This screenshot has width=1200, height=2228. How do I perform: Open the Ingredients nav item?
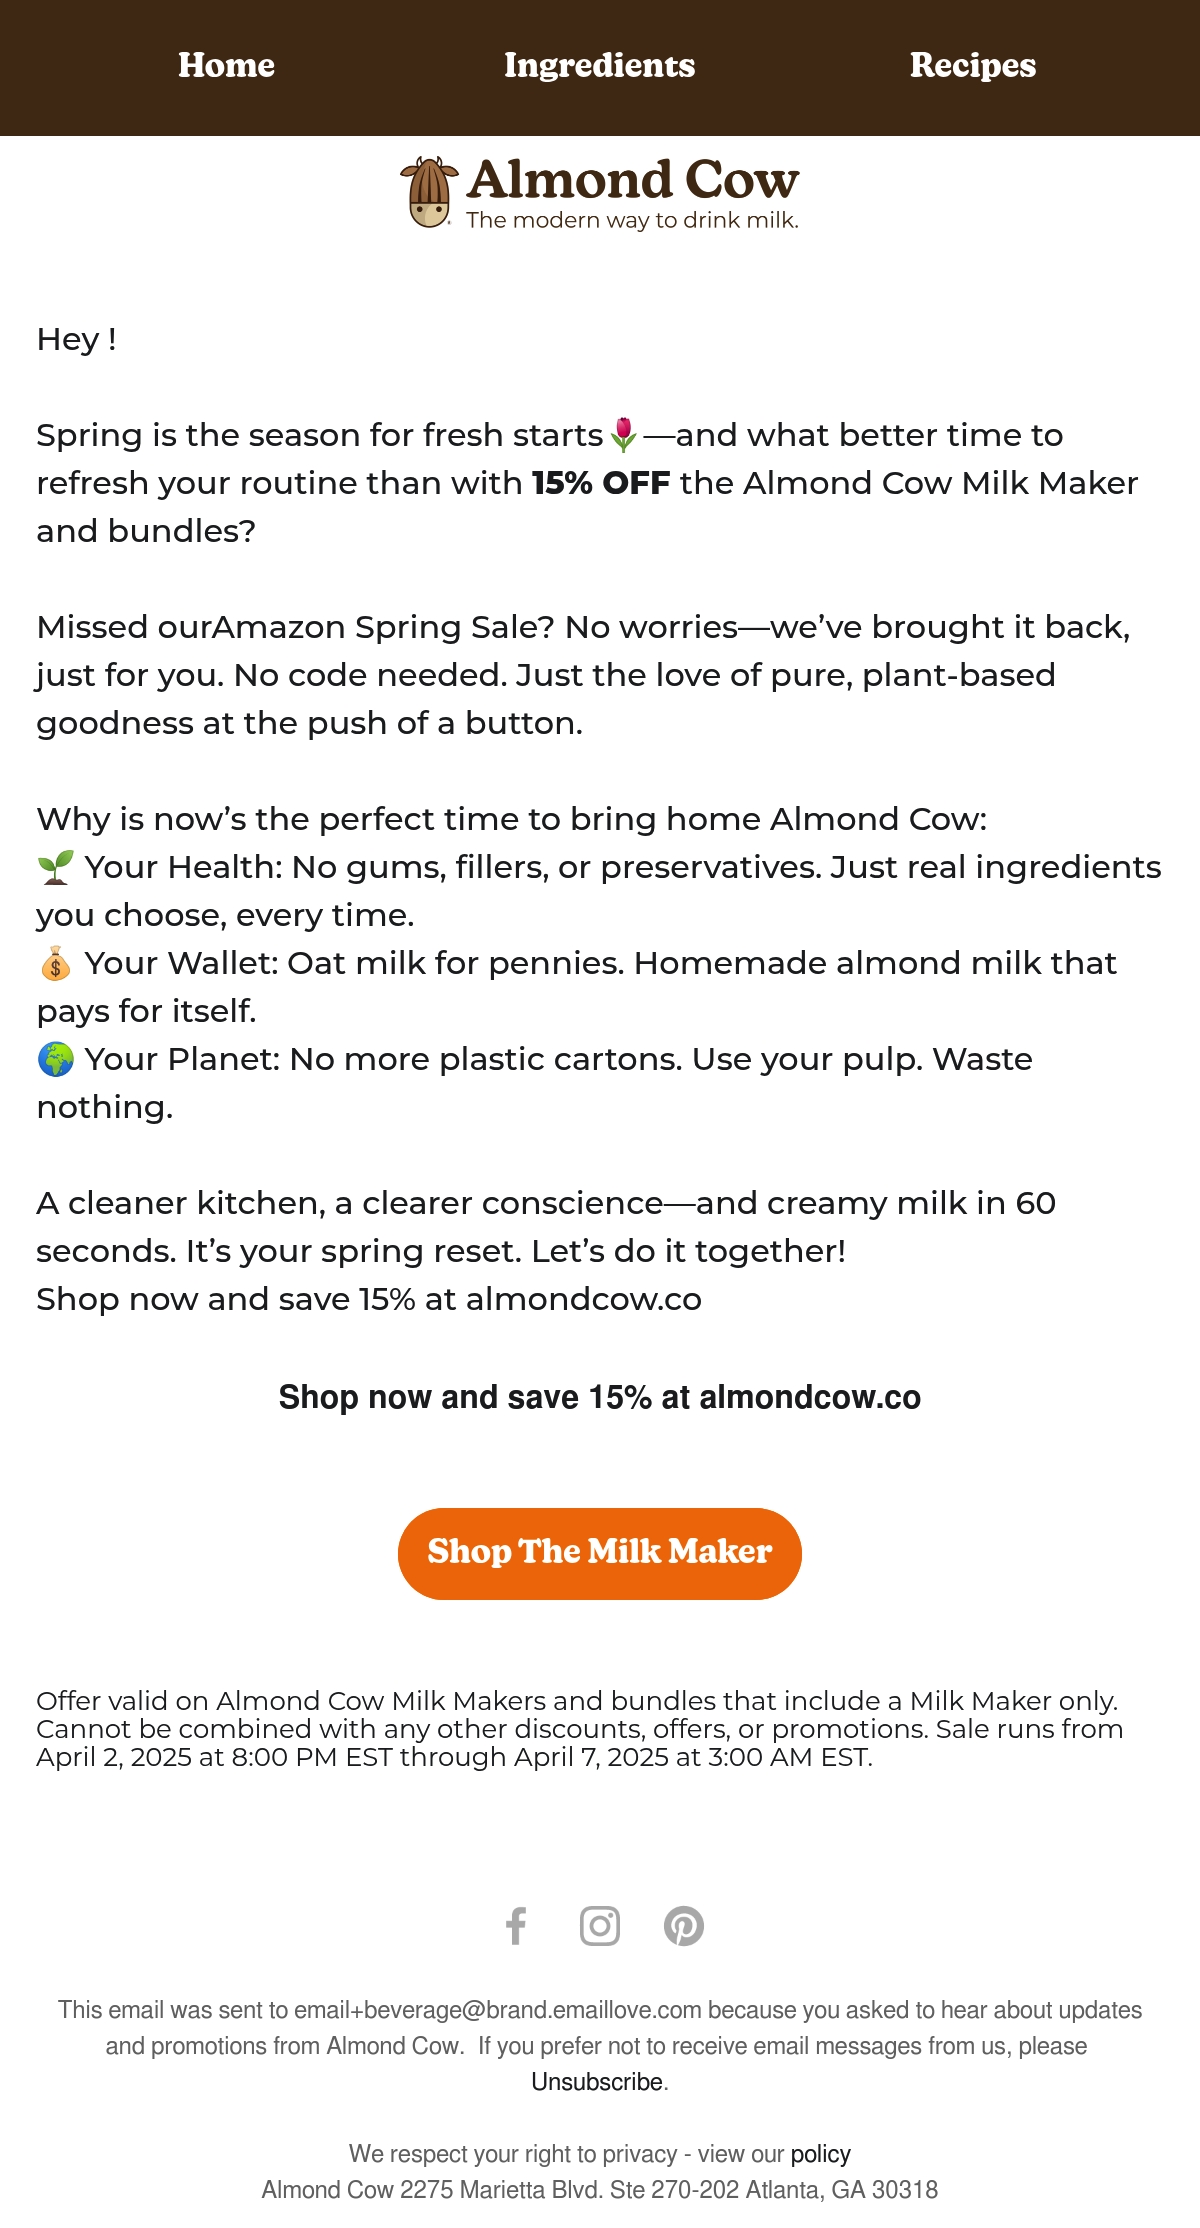coord(600,65)
